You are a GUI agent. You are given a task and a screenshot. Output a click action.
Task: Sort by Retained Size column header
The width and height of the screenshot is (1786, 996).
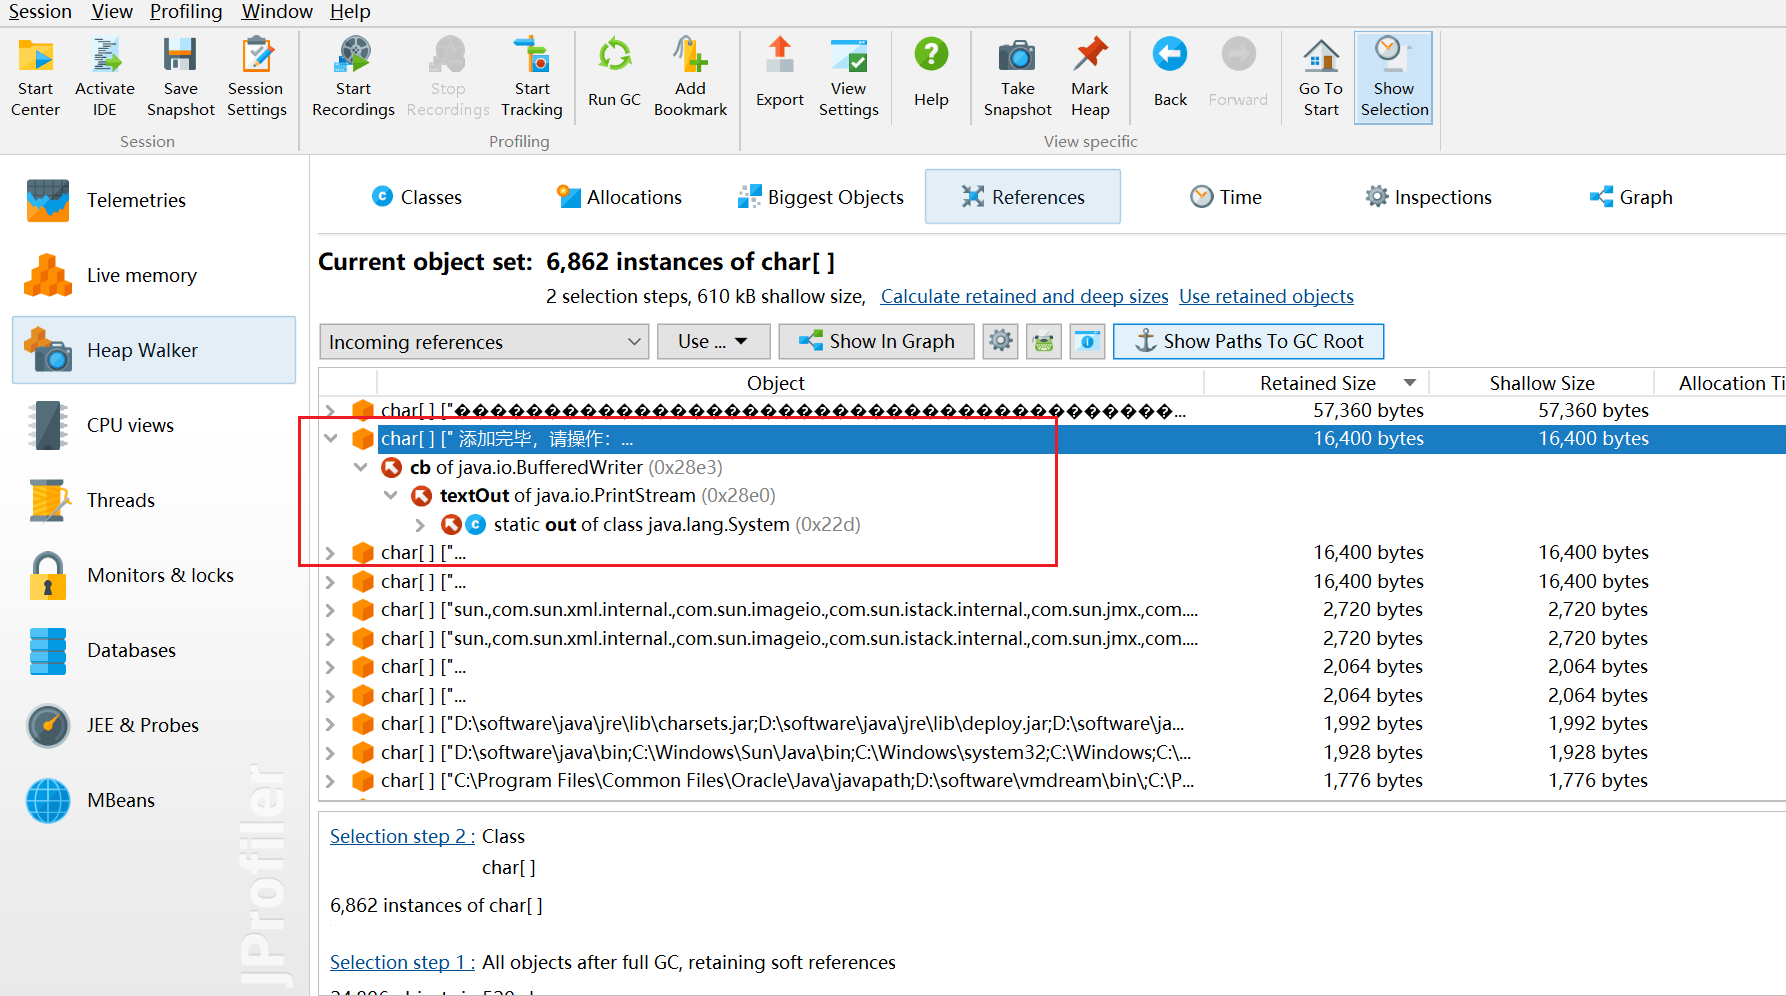coord(1317,383)
